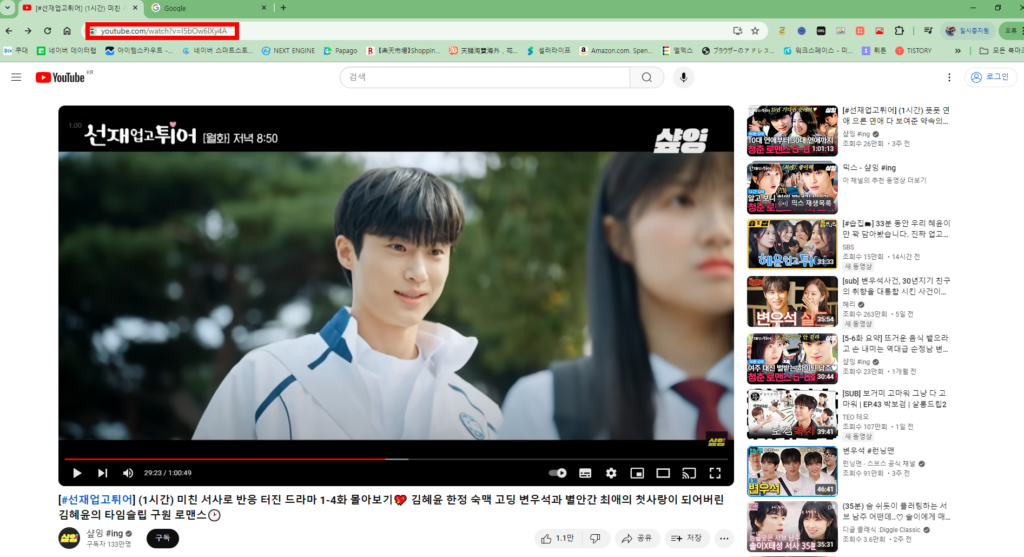Click the youtube.com address bar URL

163,31
